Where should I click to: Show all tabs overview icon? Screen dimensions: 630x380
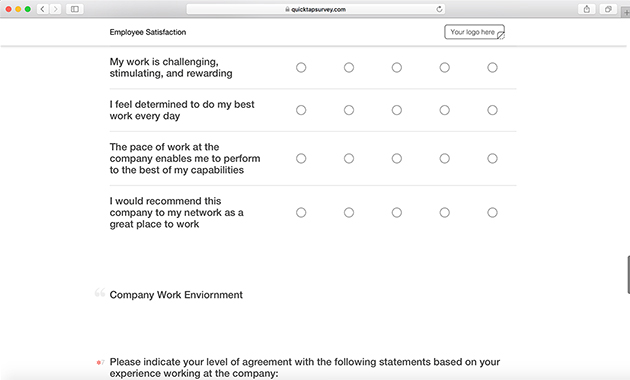608,9
